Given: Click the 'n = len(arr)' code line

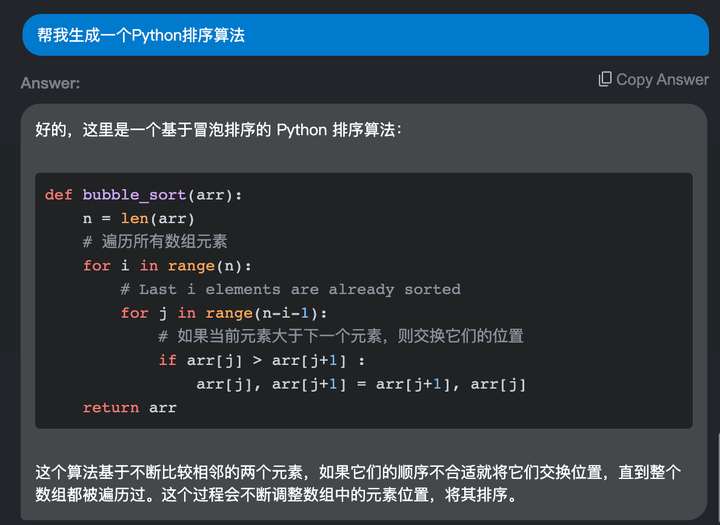Looking at the screenshot, I should (x=139, y=219).
